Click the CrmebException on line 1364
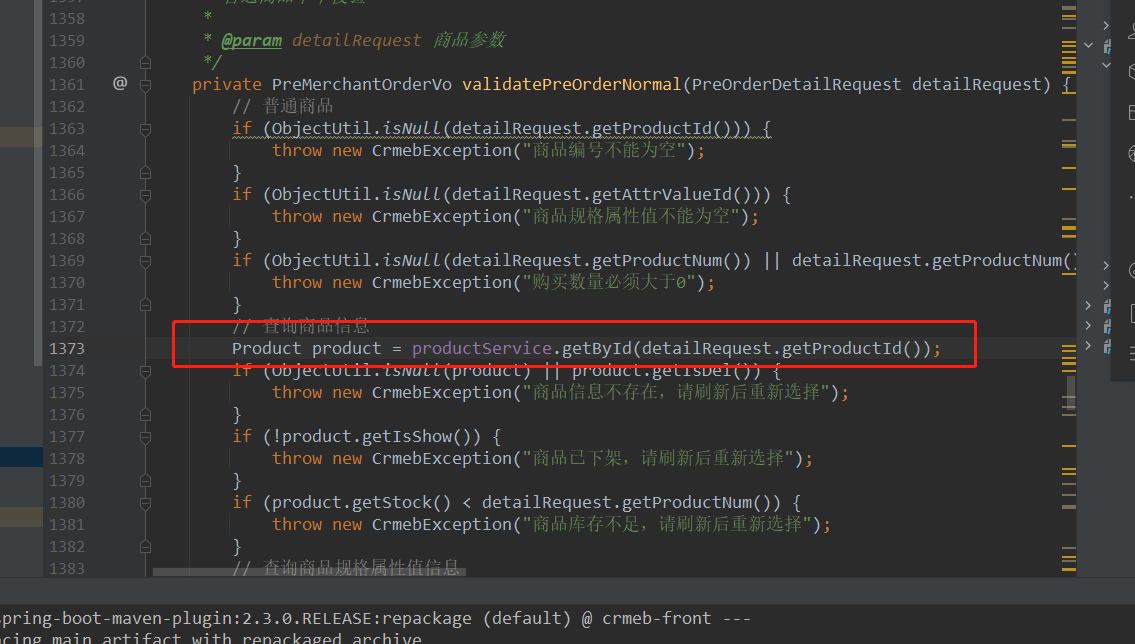Screen dimensions: 1135x644 [442, 151]
